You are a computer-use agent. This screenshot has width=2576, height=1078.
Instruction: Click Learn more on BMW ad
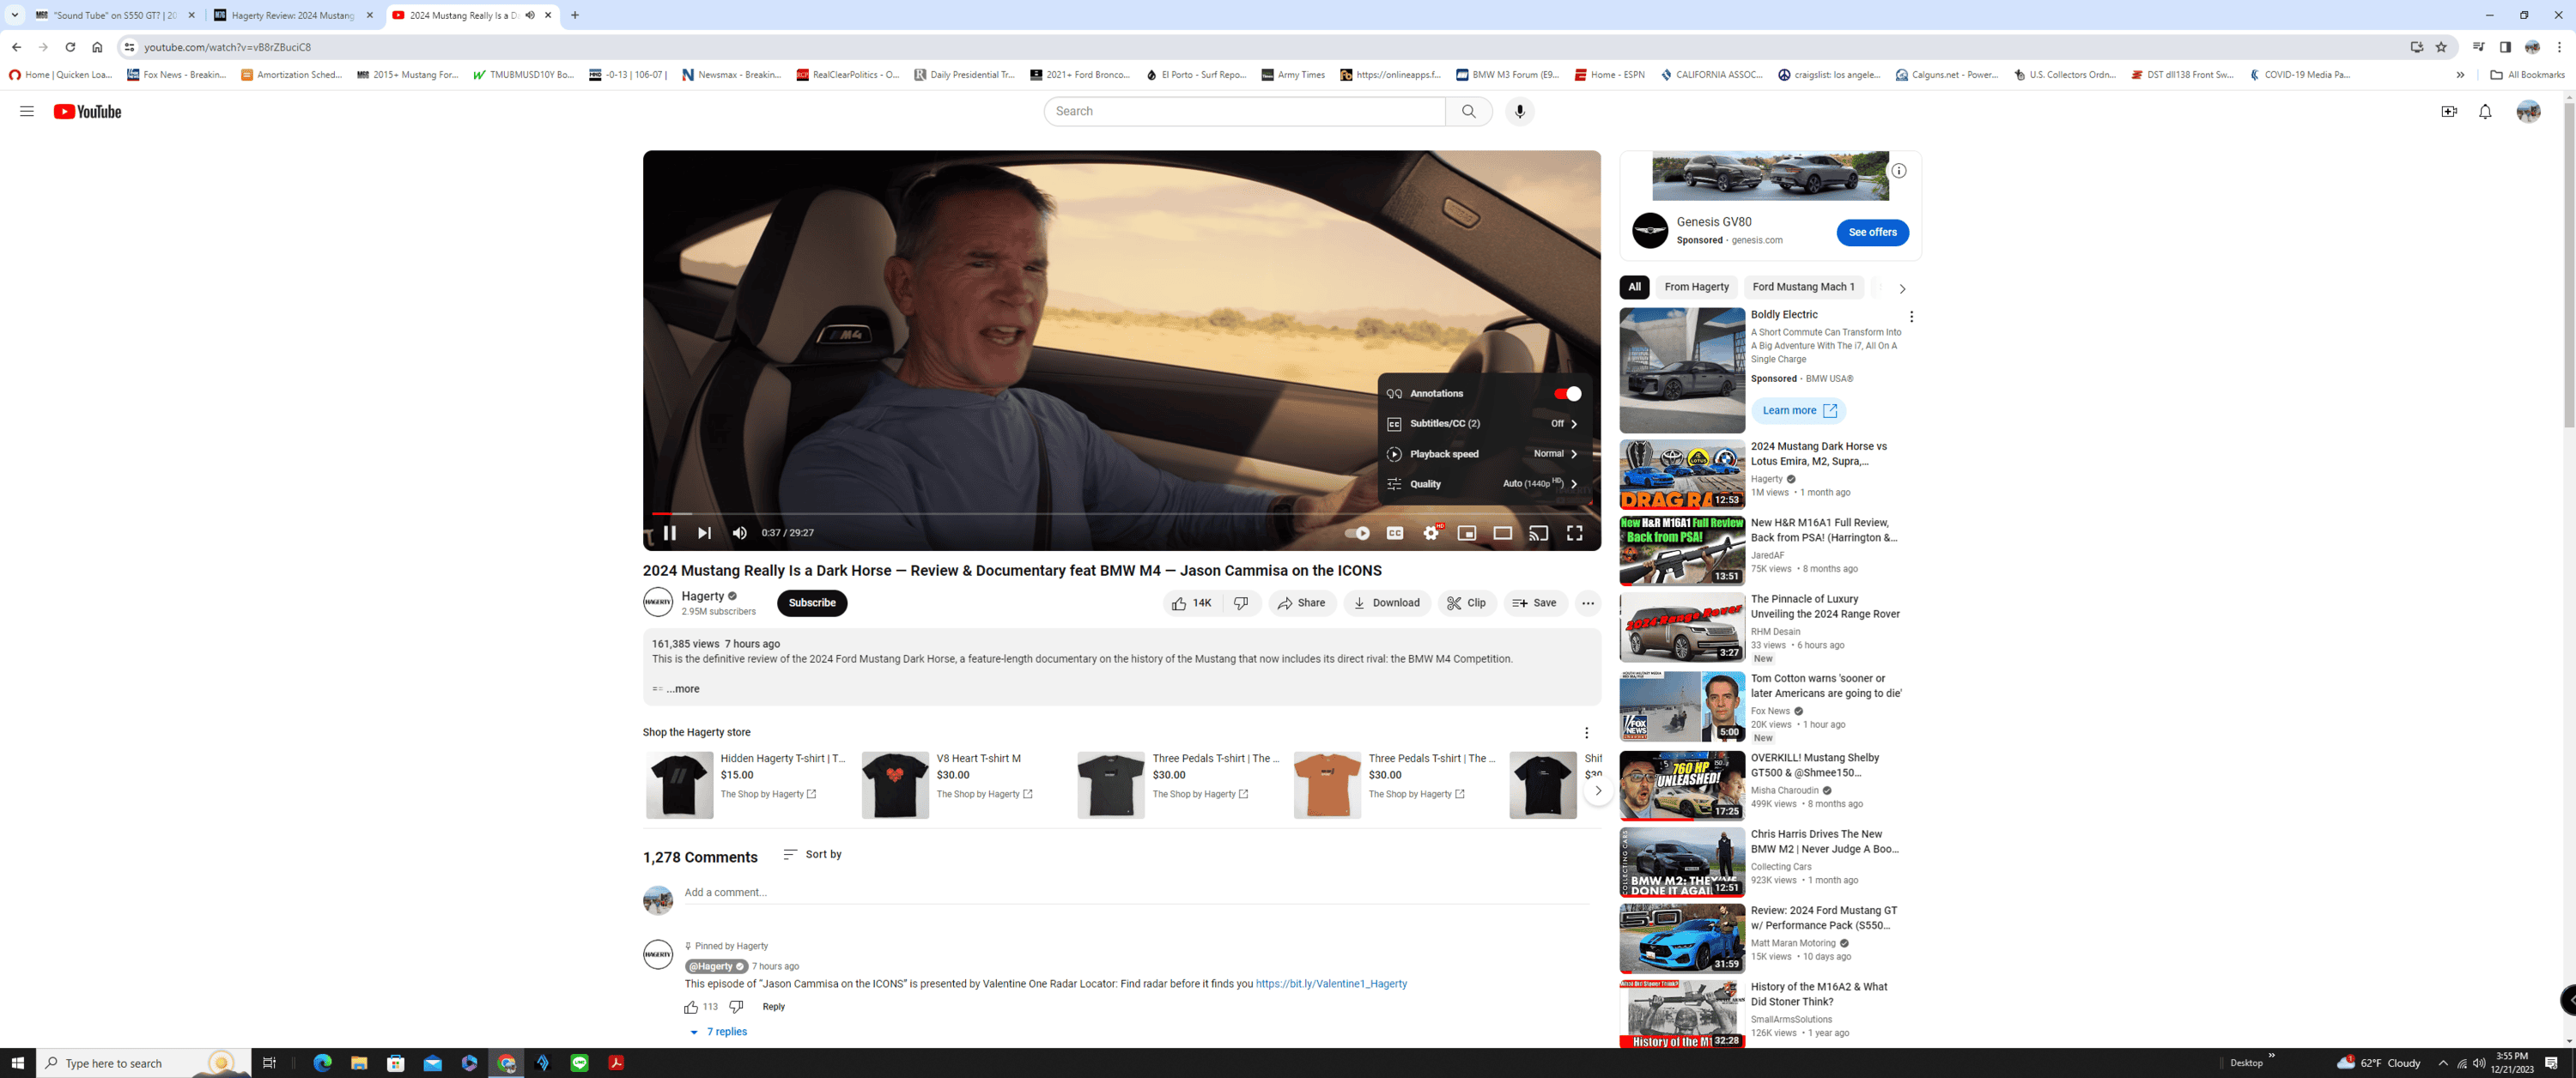tap(1798, 411)
